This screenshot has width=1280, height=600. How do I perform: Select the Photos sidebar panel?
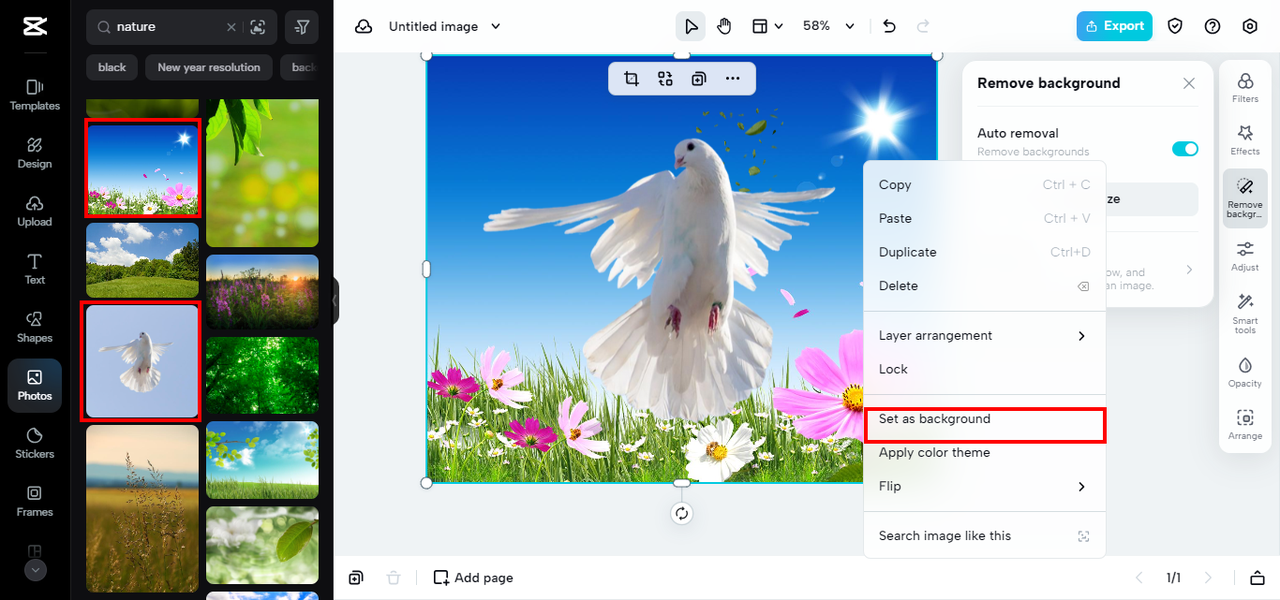pos(34,385)
